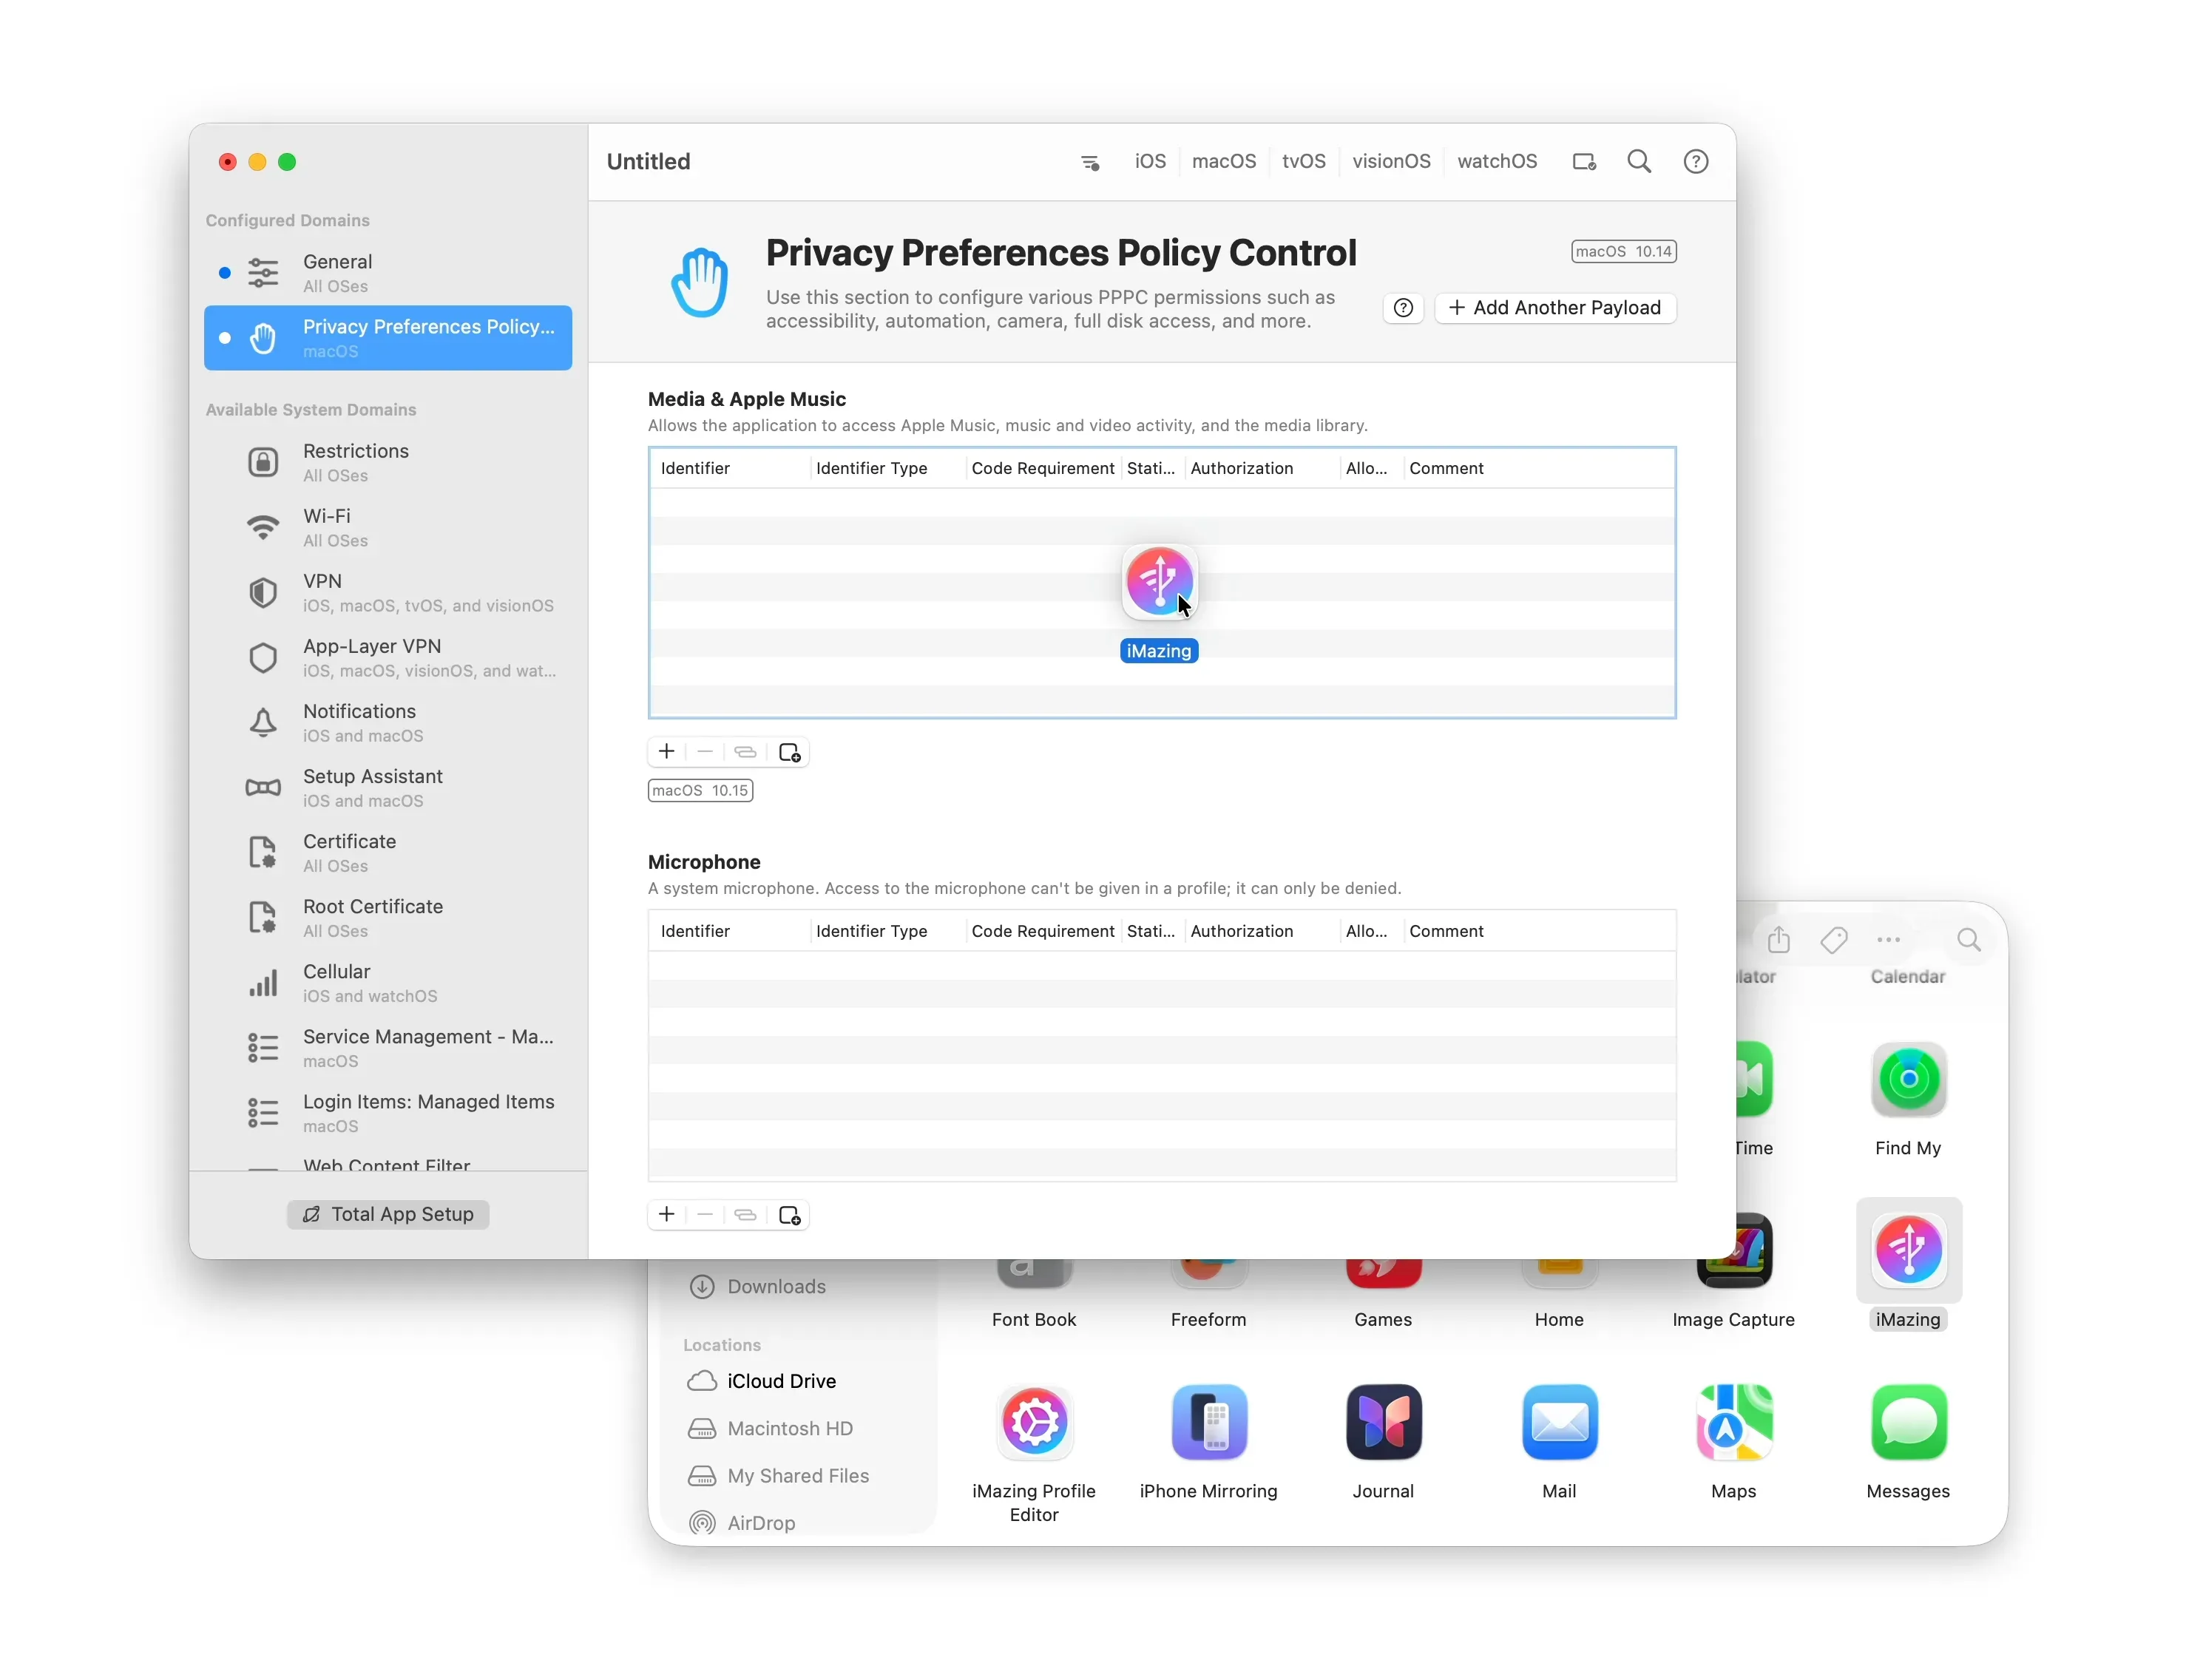This screenshot has width=2186, height=1680.
Task: Click the help question mark in toolbar
Action: pyautogui.click(x=1694, y=162)
